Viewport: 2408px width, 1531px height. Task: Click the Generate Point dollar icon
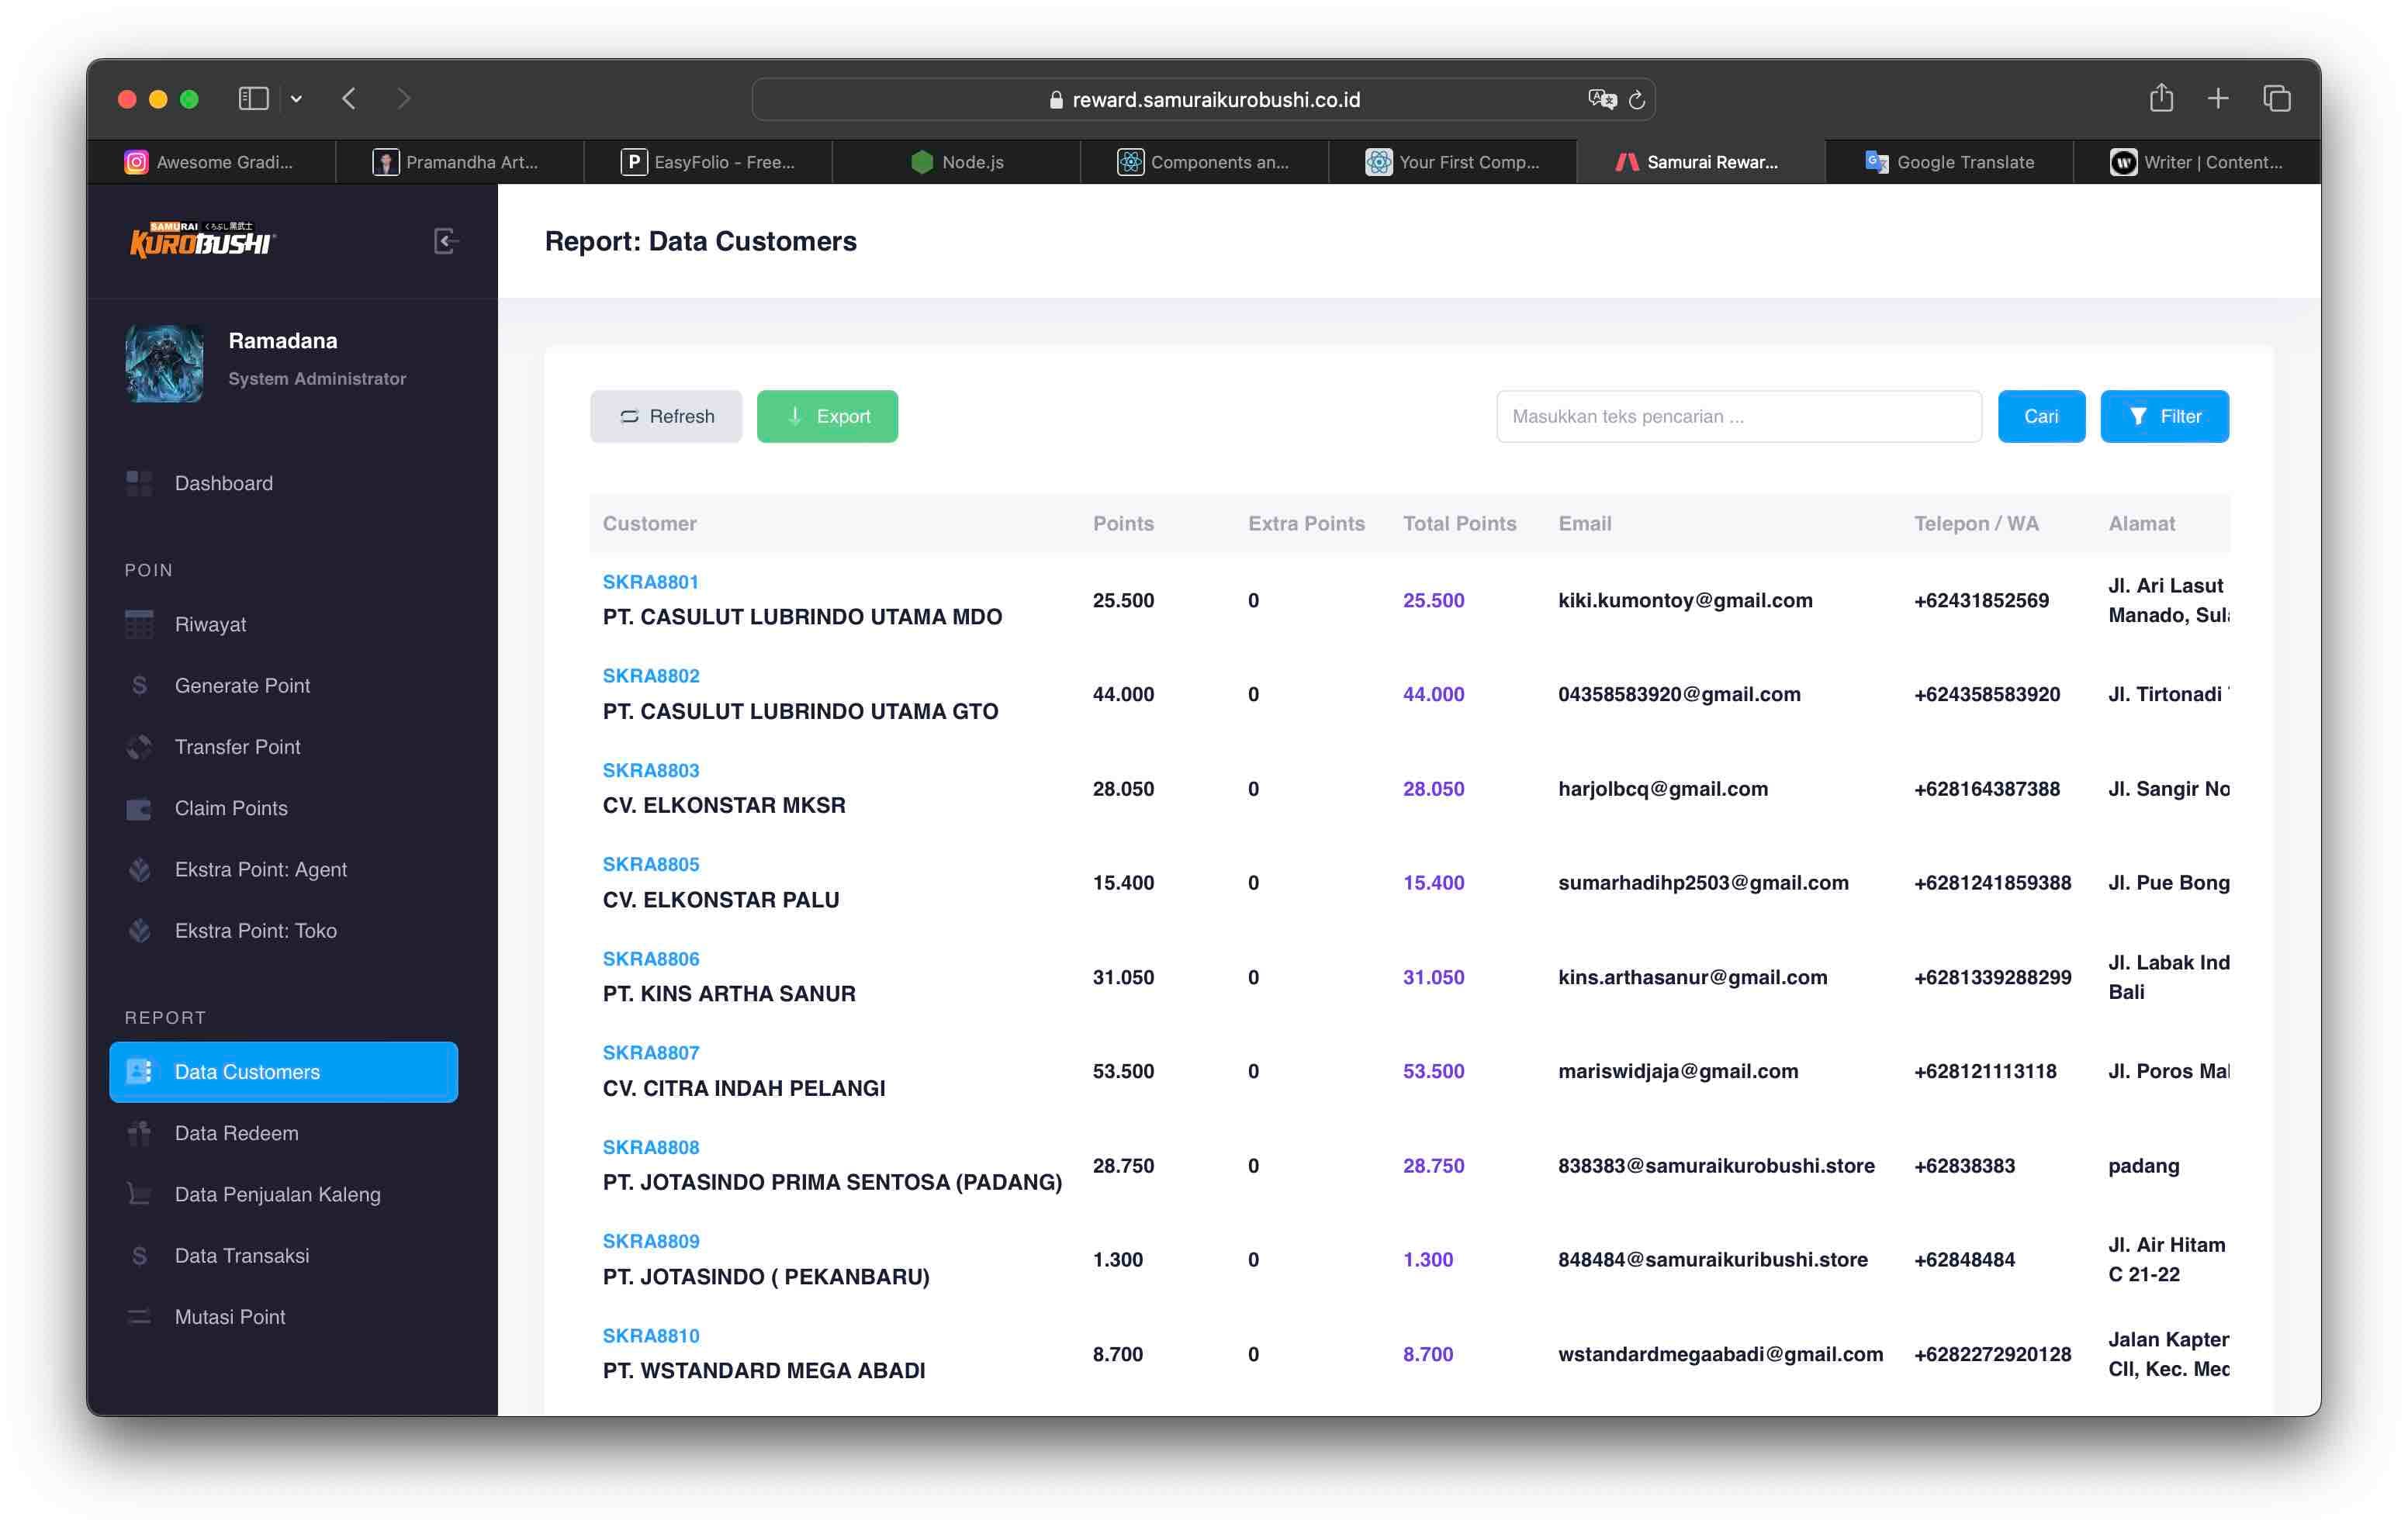139,685
